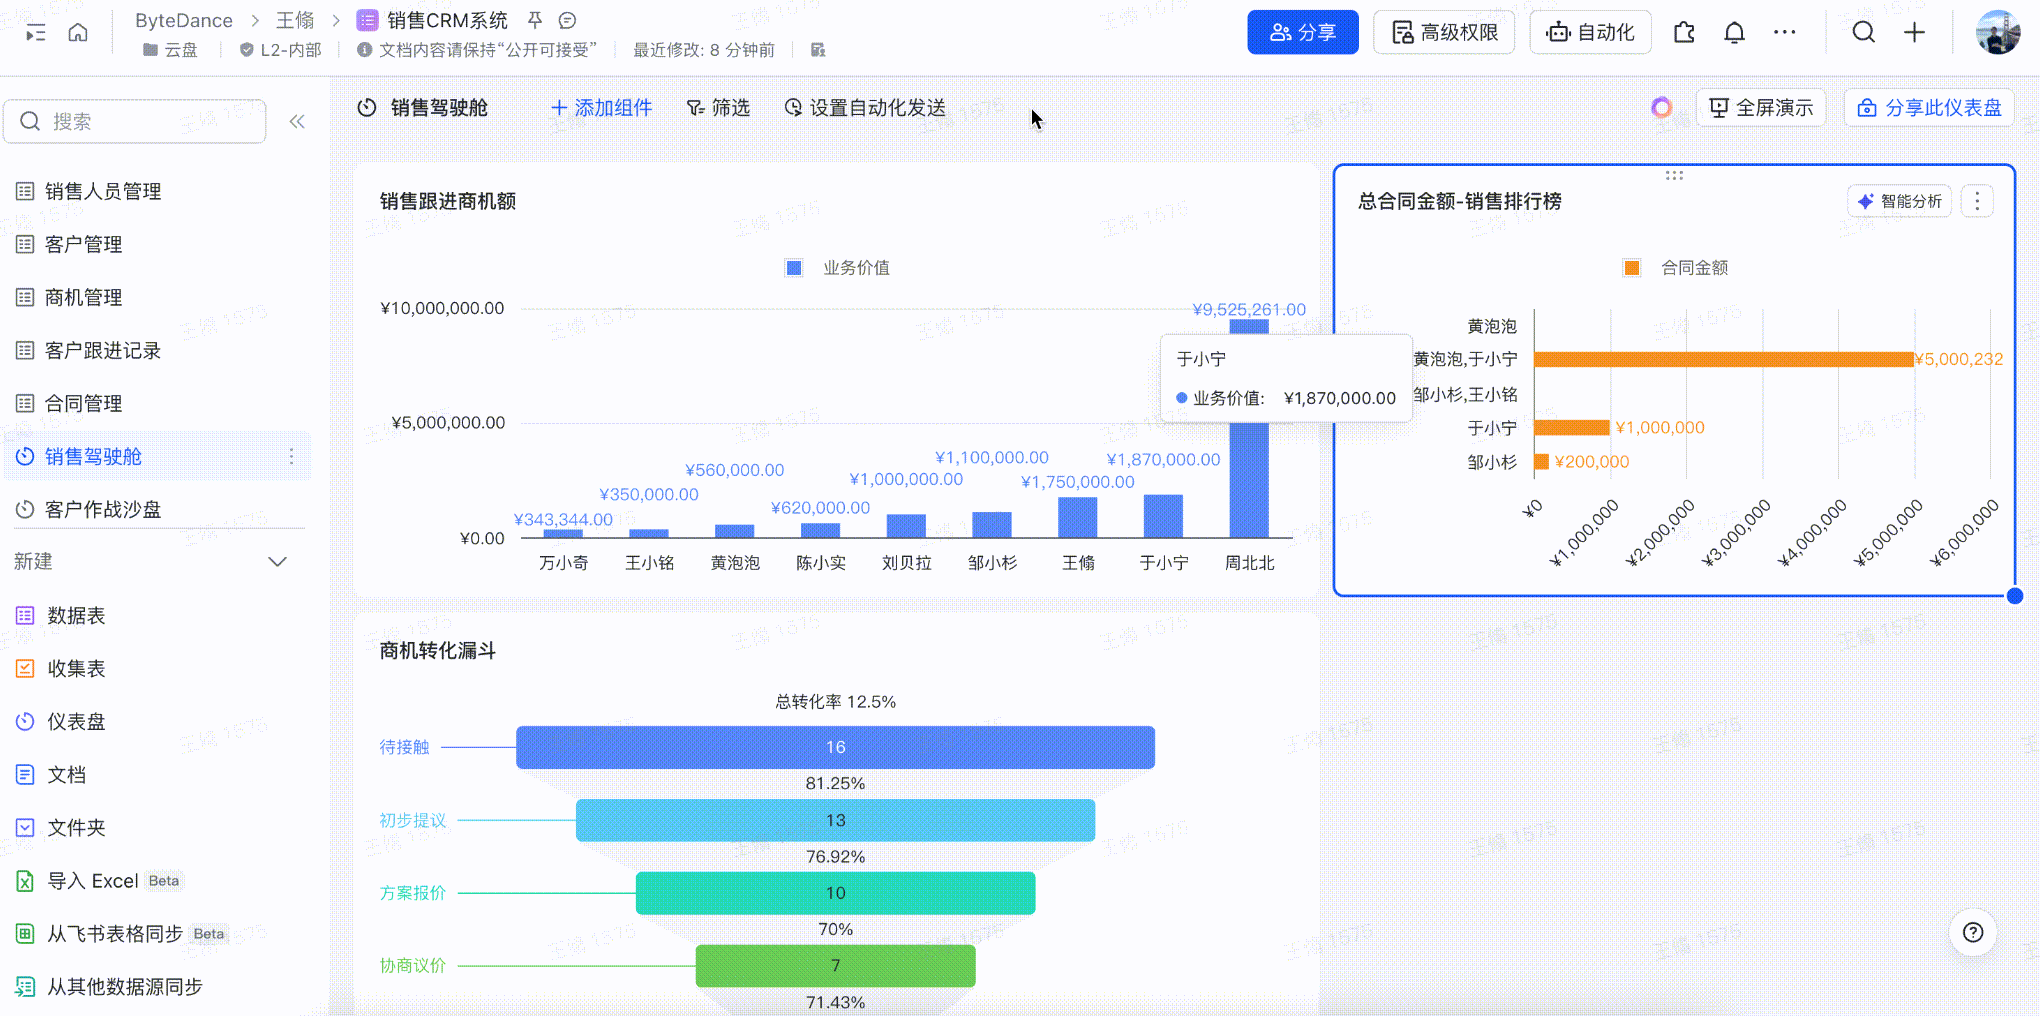Open the notifications bell
2040x1016 pixels.
(x=1734, y=33)
